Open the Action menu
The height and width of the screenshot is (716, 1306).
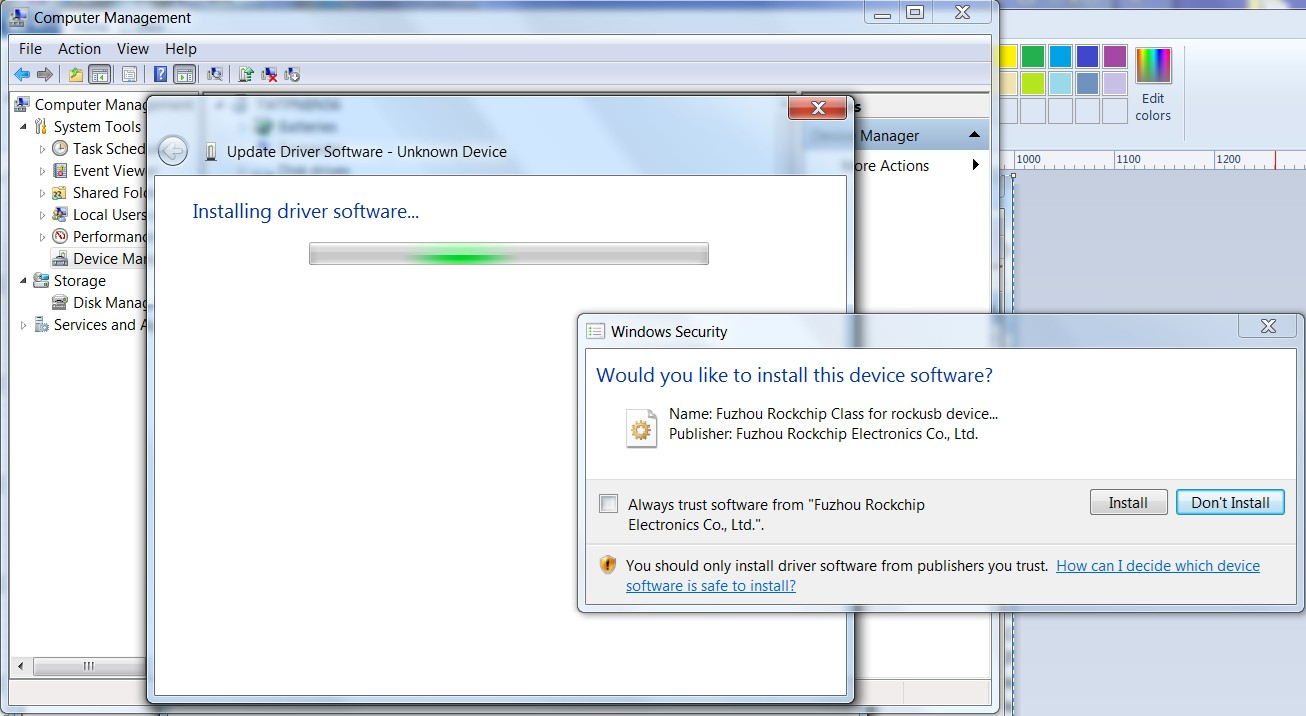click(79, 48)
